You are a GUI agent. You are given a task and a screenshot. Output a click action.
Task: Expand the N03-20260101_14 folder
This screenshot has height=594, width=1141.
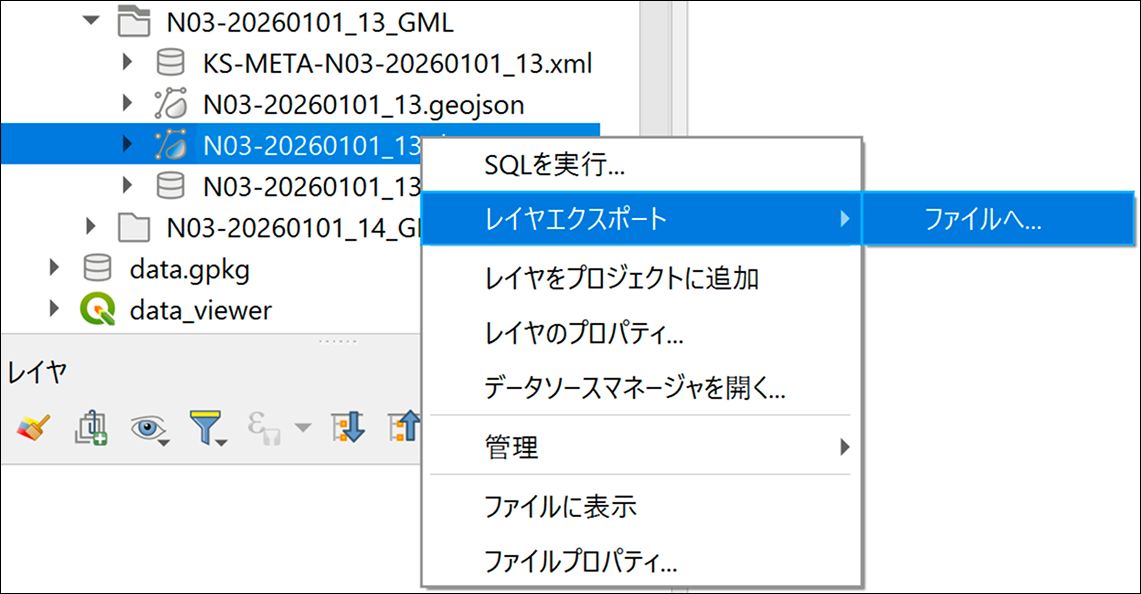coord(91,226)
